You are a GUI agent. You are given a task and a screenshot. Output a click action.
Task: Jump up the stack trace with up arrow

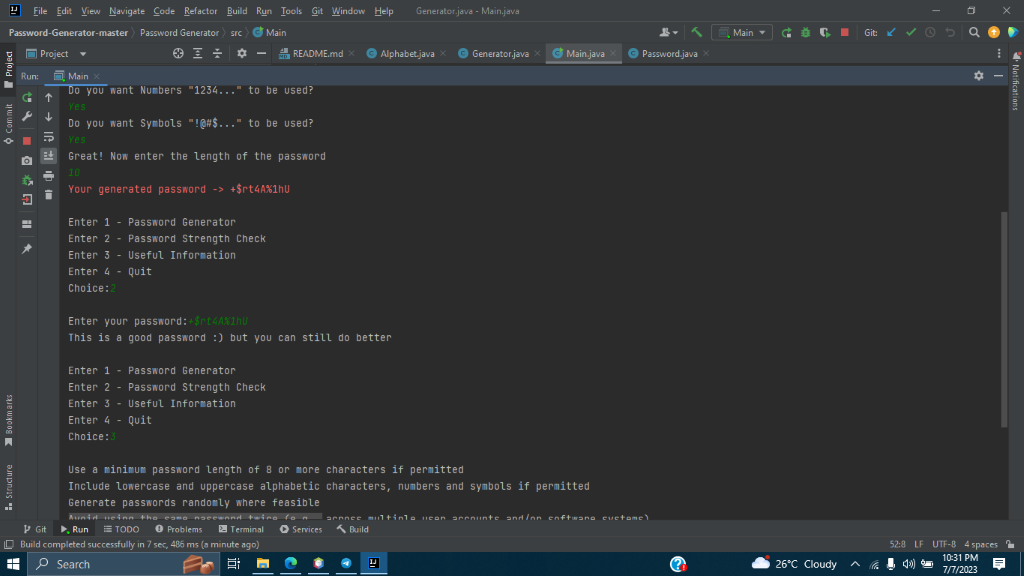(x=48, y=97)
